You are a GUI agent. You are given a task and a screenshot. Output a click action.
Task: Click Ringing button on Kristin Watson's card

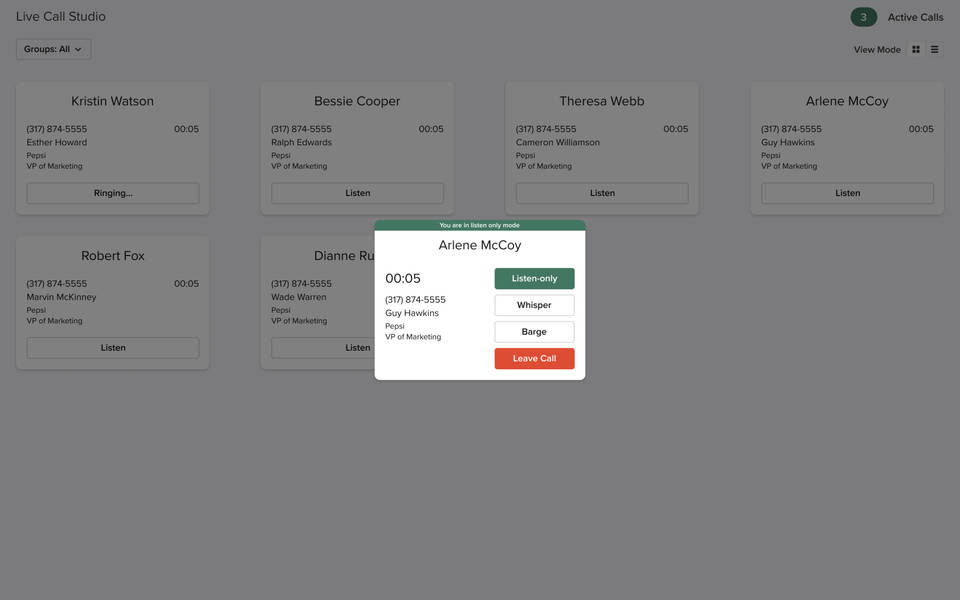[x=113, y=193]
